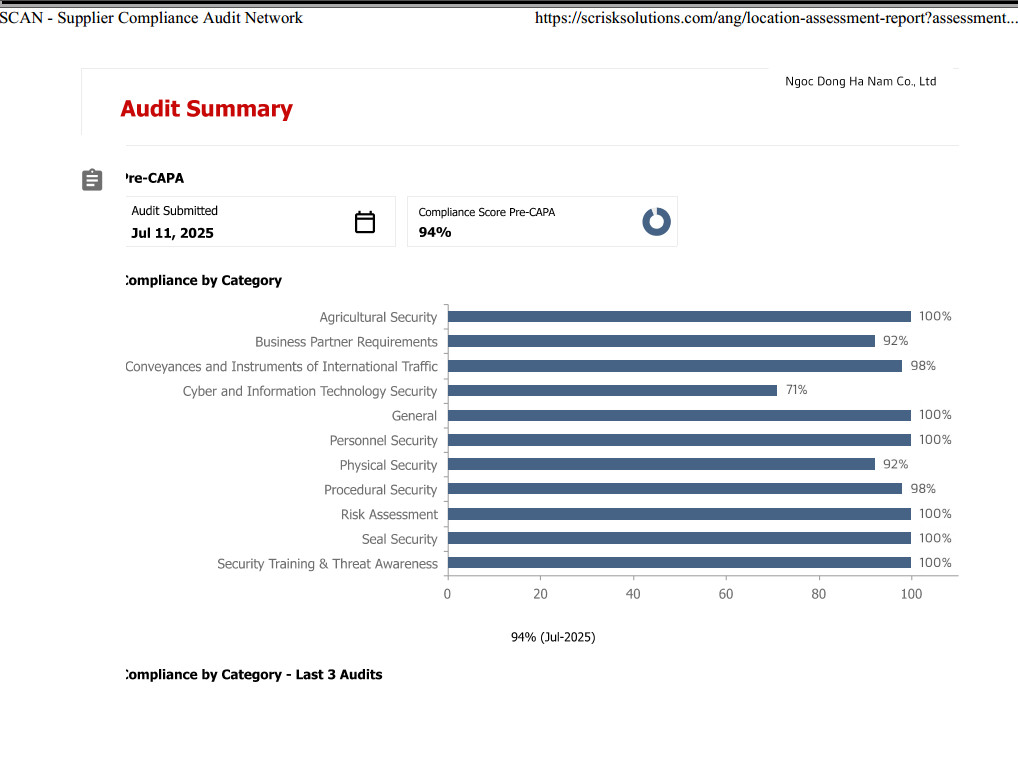The width and height of the screenshot is (1018, 772).
Task: Open the calendar icon for Audit Submitted
Action: coord(364,221)
